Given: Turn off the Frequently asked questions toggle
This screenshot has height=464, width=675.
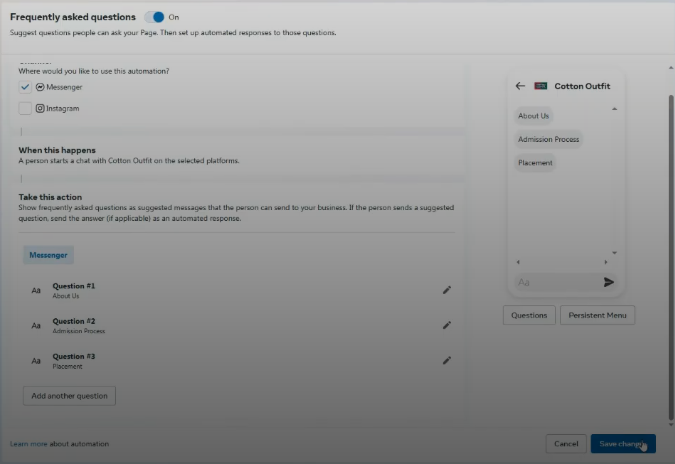Looking at the screenshot, I should coord(155,17).
